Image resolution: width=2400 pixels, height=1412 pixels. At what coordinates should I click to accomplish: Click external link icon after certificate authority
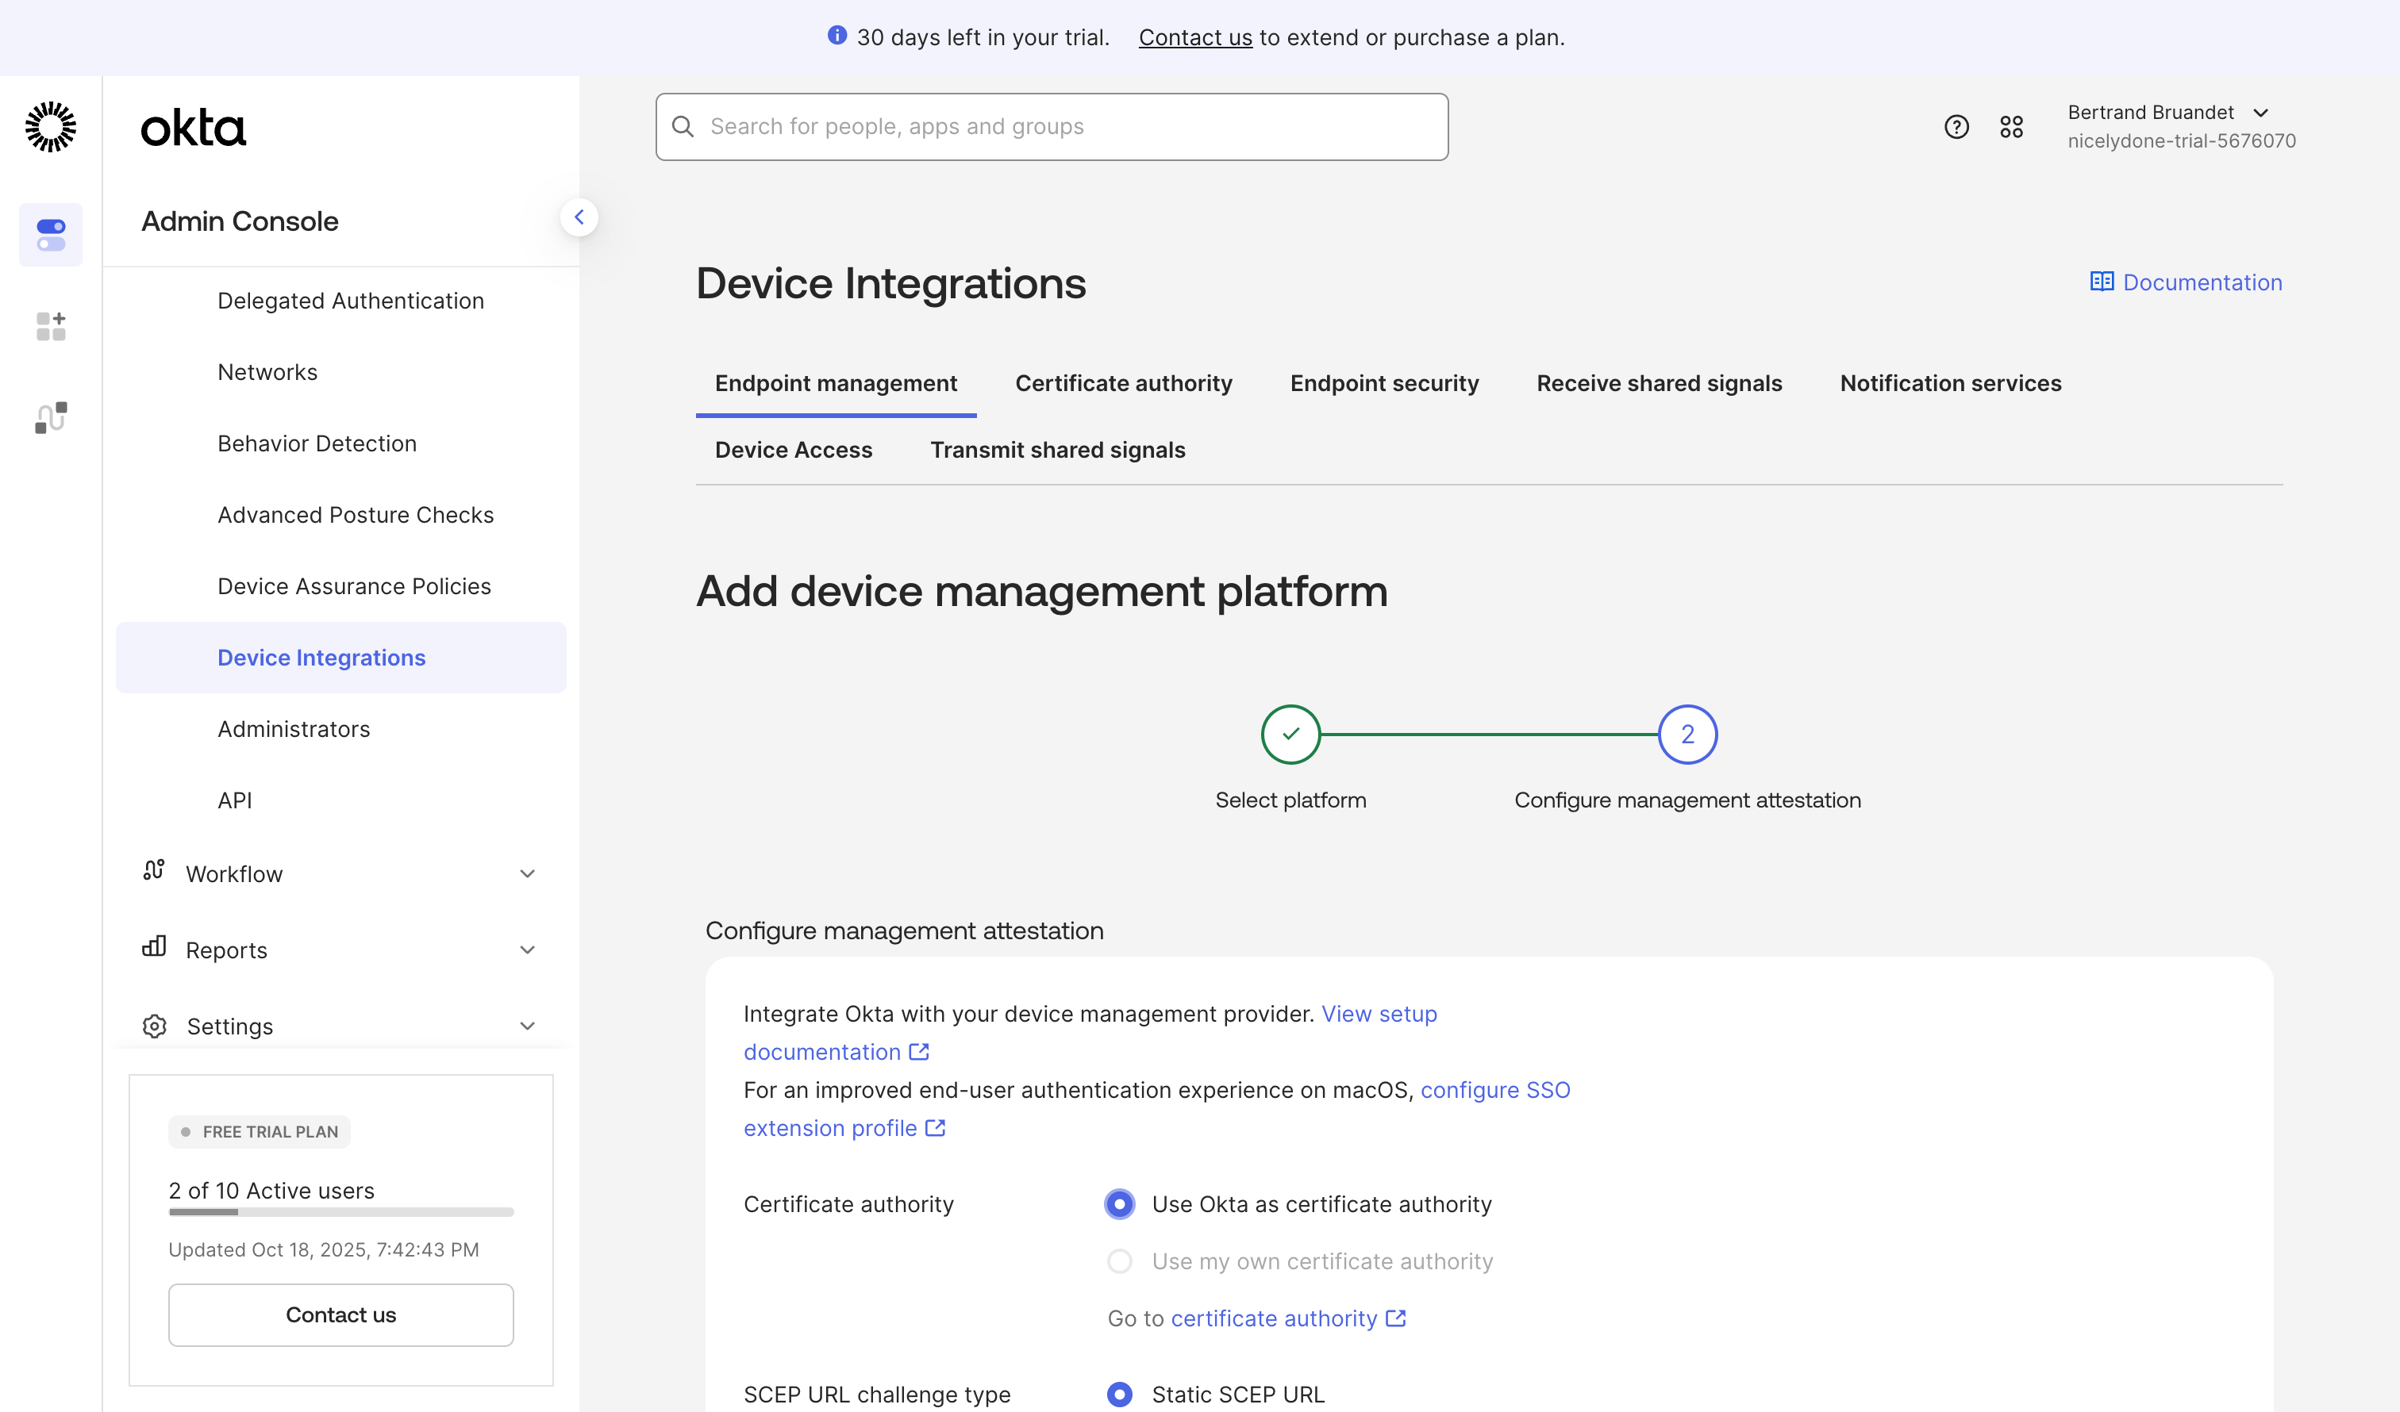coord(1396,1319)
